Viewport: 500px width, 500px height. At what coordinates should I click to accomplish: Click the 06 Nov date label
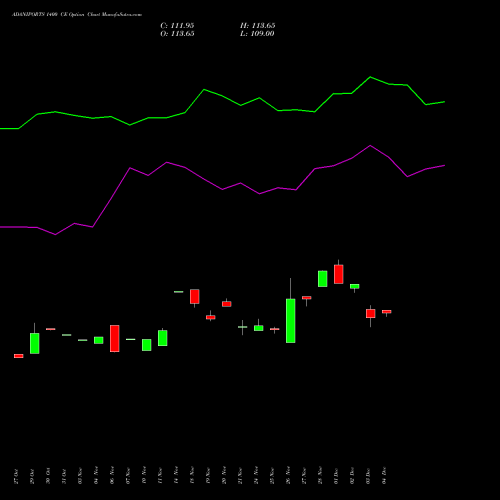tap(112, 476)
